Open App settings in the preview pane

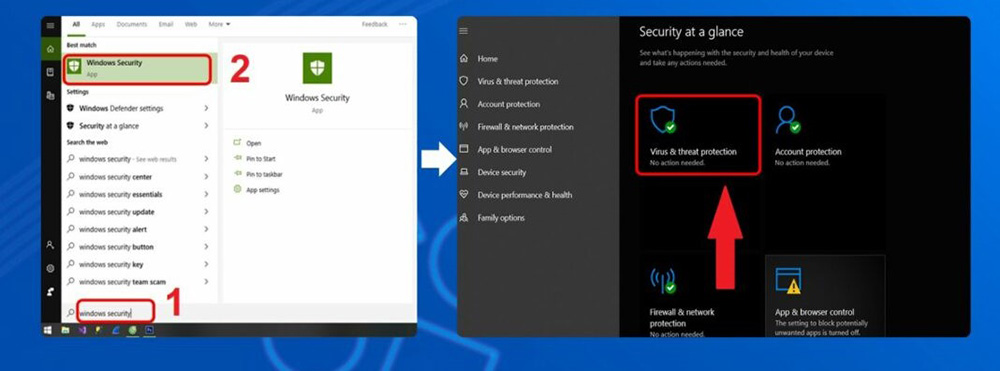[263, 190]
